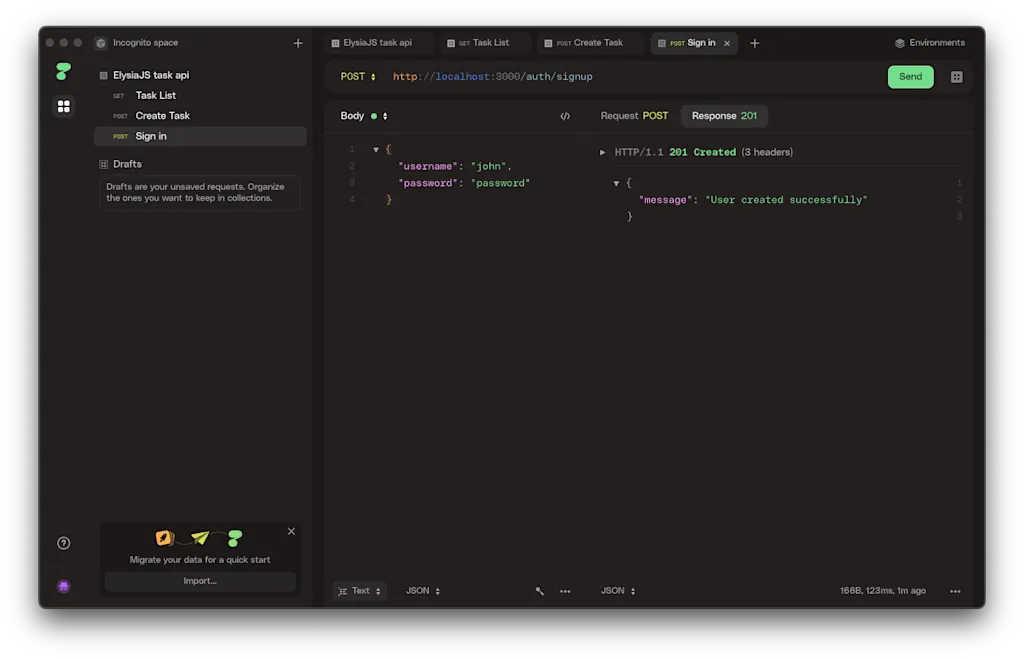Image resolution: width=1024 pixels, height=660 pixels.
Task: Open the Body type dropdown
Action: (x=364, y=116)
